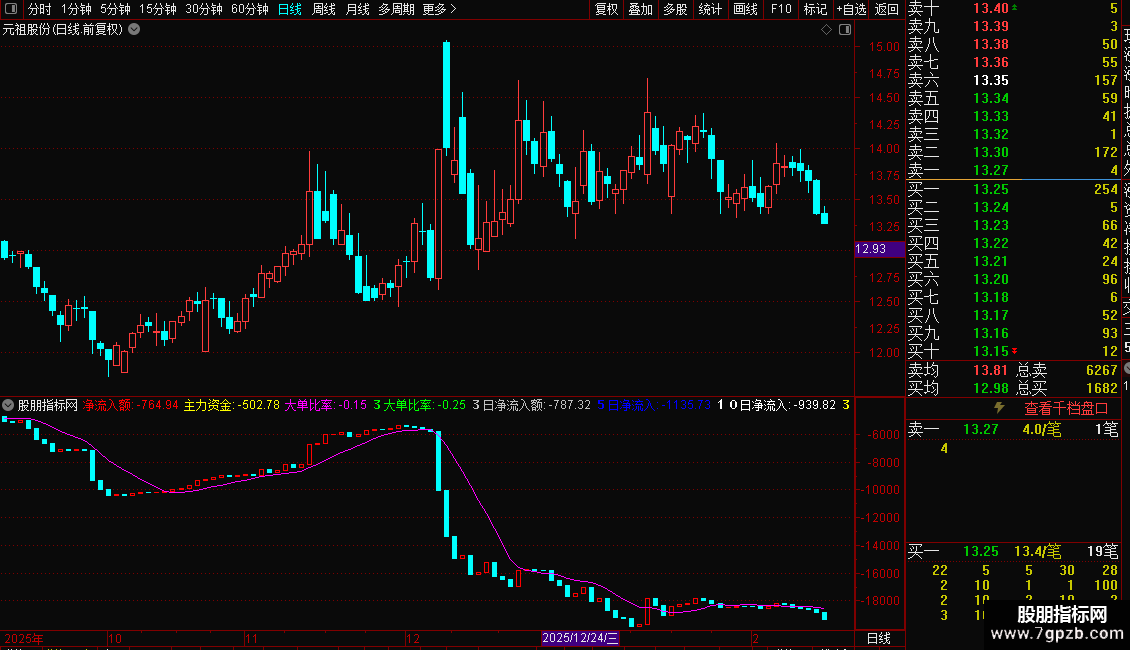Select the 60分钟 period
This screenshot has height=650, width=1130.
250,9
